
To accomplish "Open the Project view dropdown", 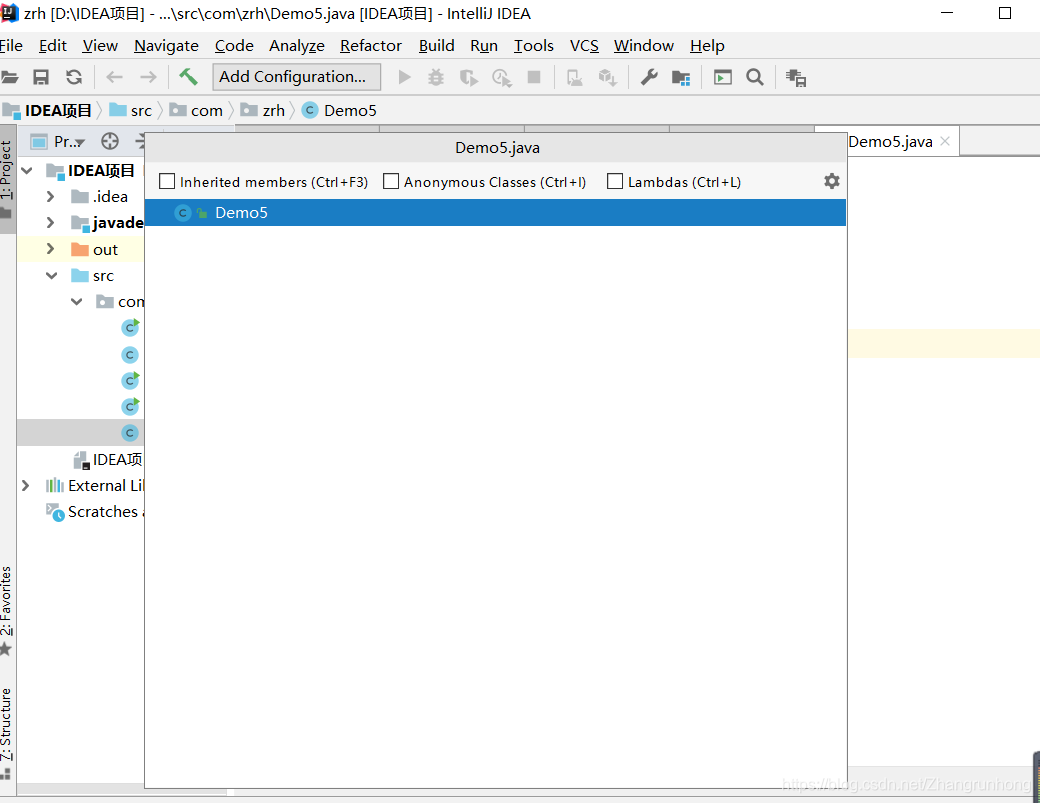I will (x=70, y=141).
